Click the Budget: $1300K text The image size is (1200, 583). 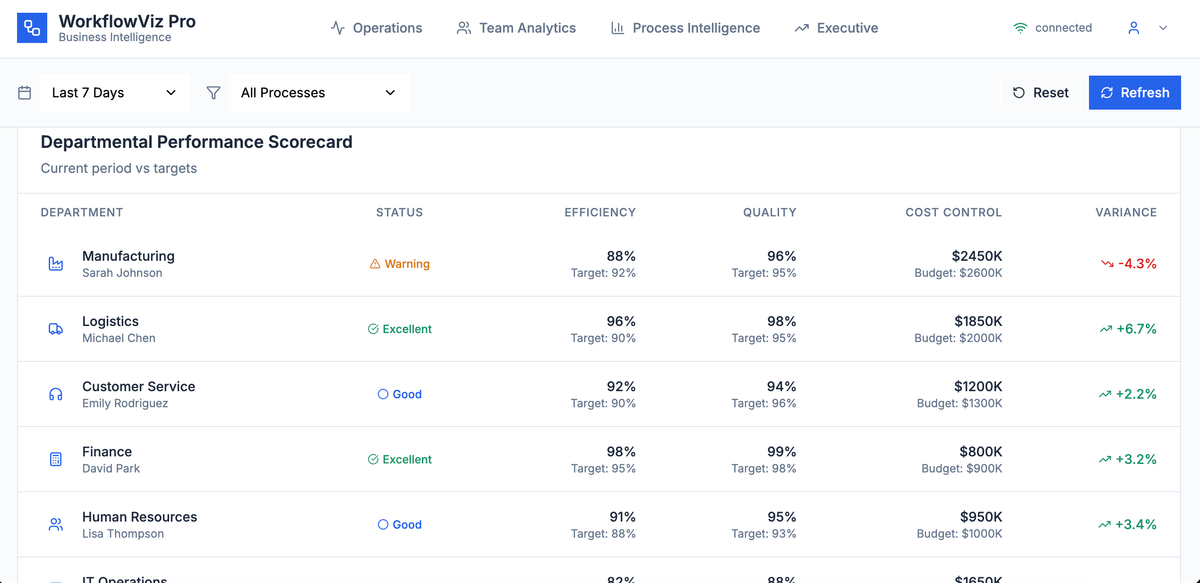[959, 403]
